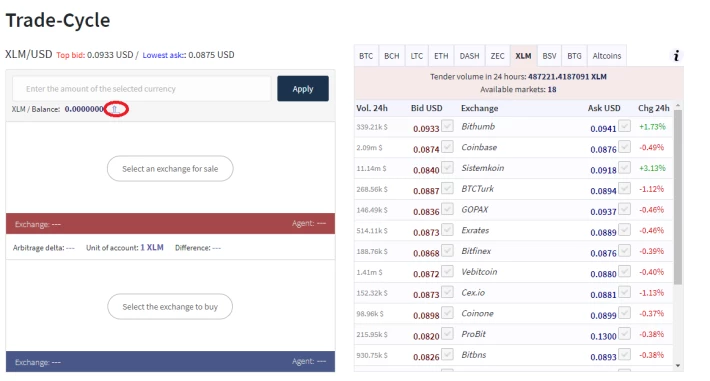Sort by Vol. 24h column header
The image size is (710, 381).
[x=372, y=108]
